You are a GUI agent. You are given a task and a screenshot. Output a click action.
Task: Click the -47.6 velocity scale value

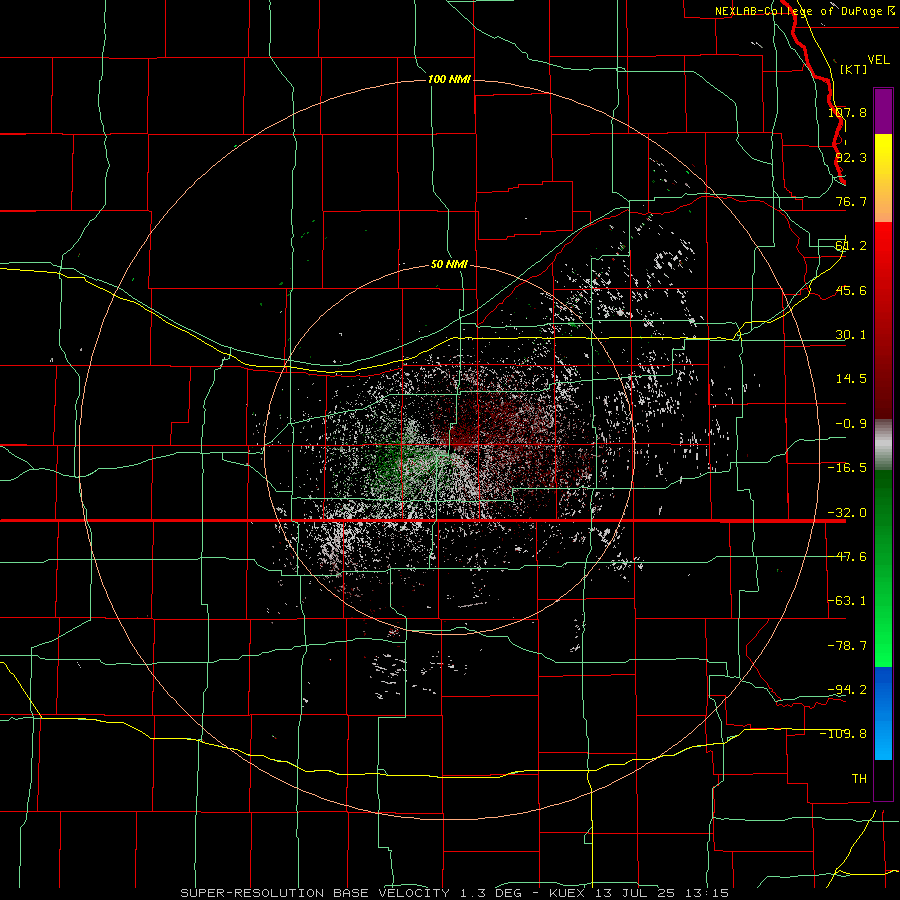[847, 557]
